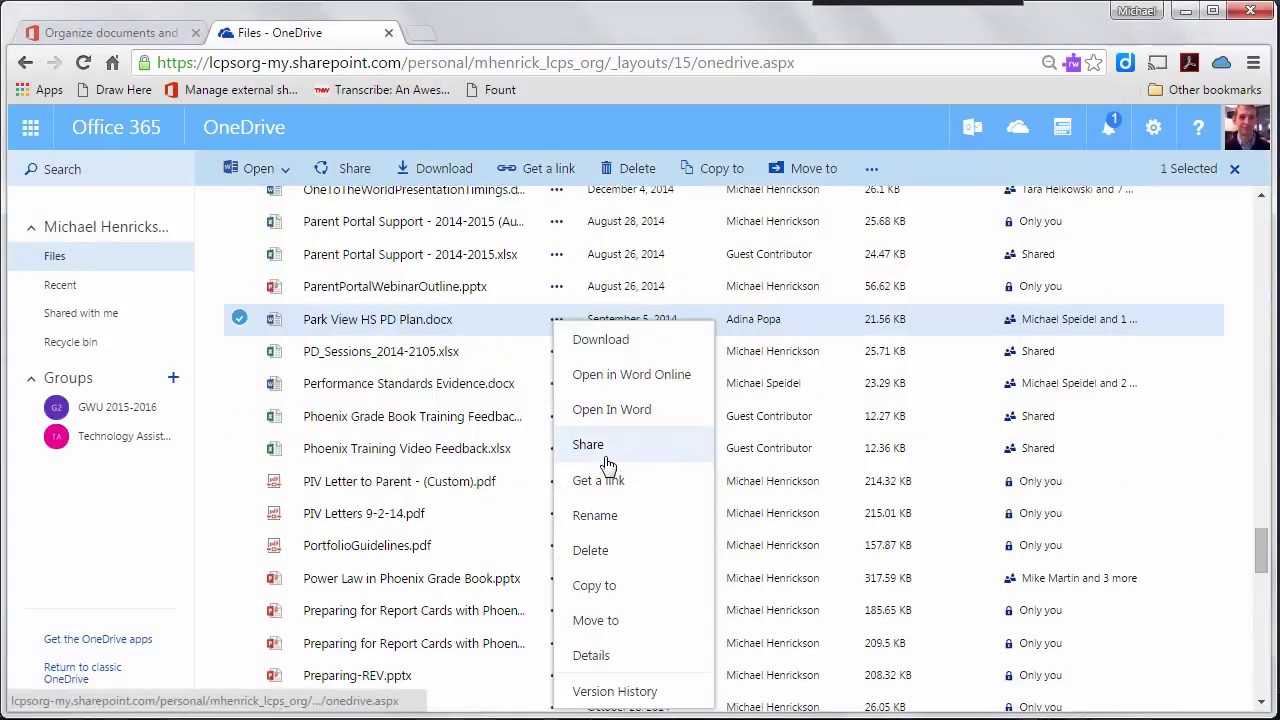Click the user profile photo
The height and width of the screenshot is (720, 1280).
(x=1247, y=127)
